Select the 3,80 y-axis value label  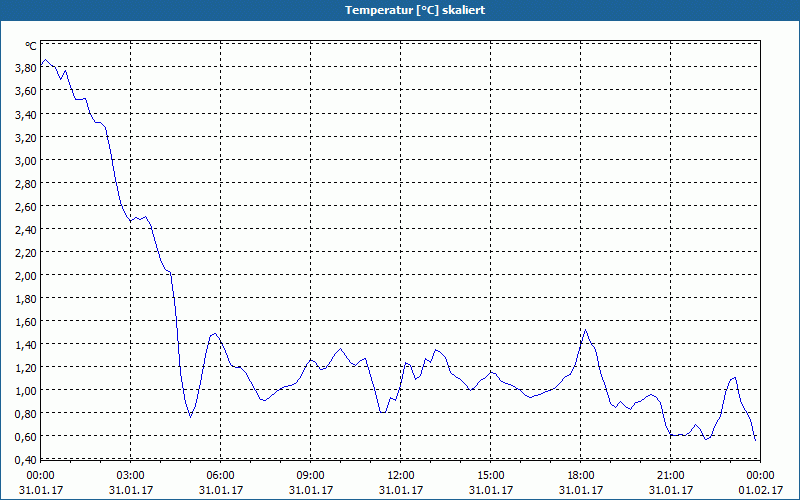point(26,68)
